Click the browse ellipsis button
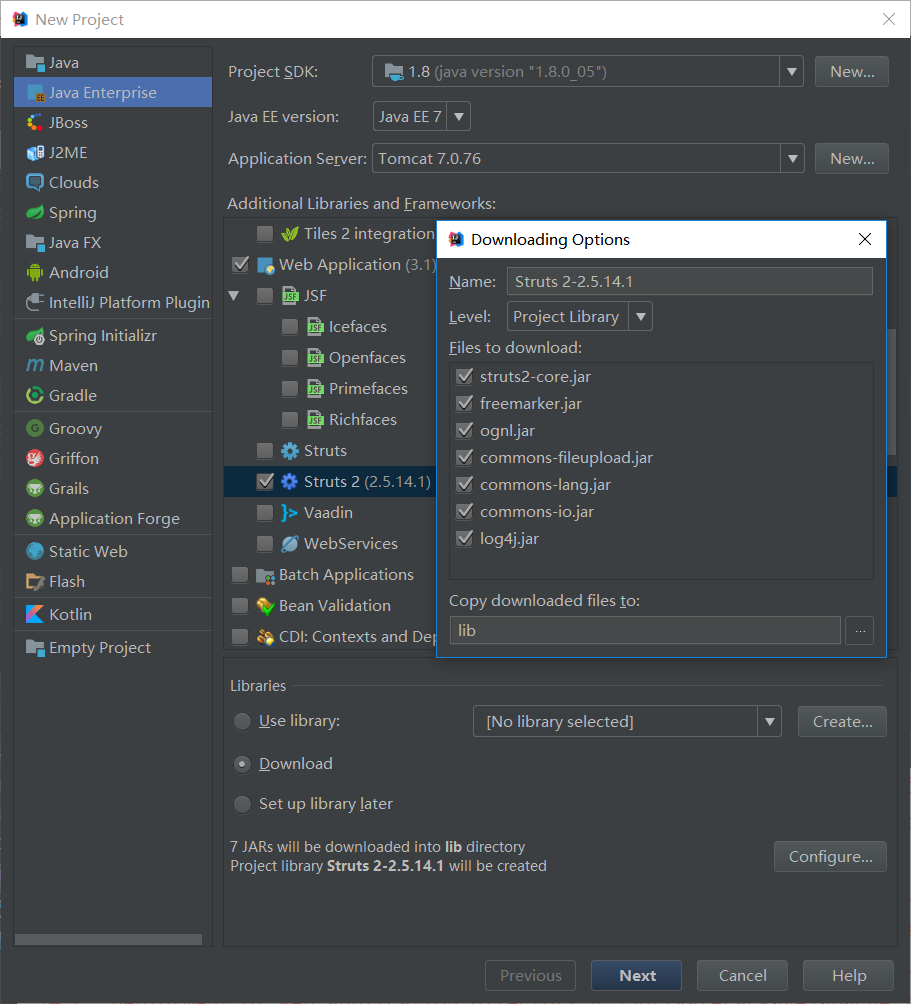 tap(859, 631)
